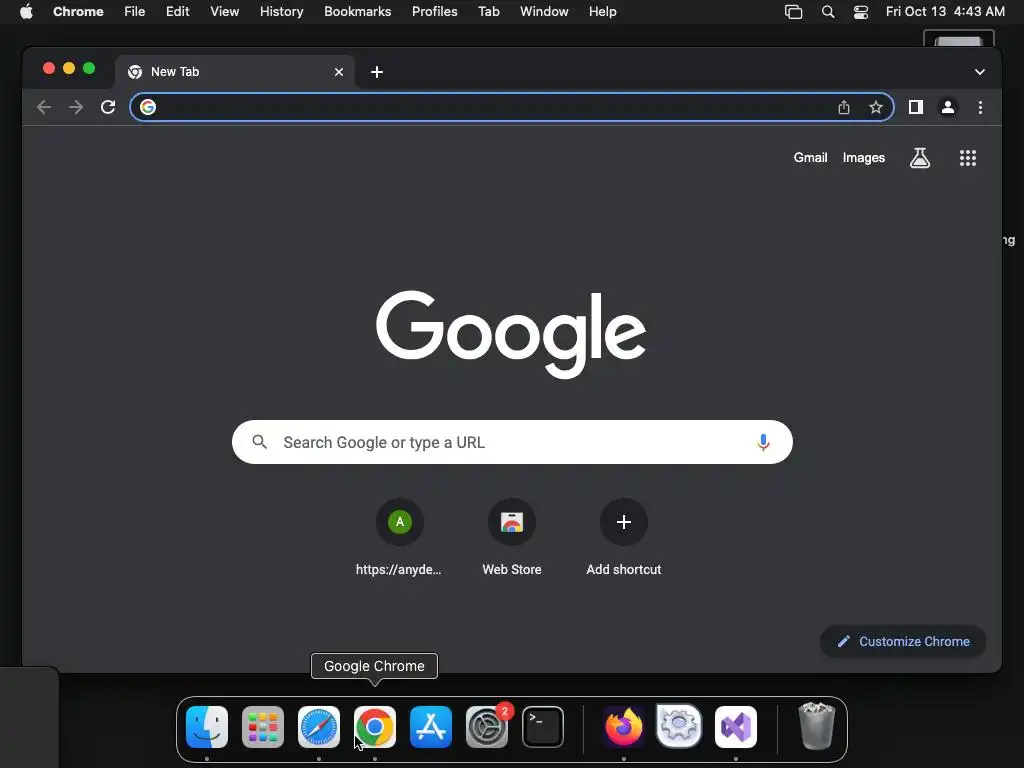This screenshot has height=768, width=1024.
Task: Open the History menu
Action: point(281,12)
